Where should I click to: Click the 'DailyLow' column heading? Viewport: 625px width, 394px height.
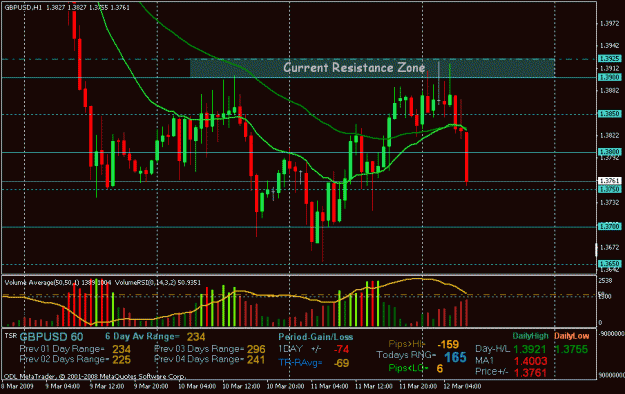[x=571, y=336]
